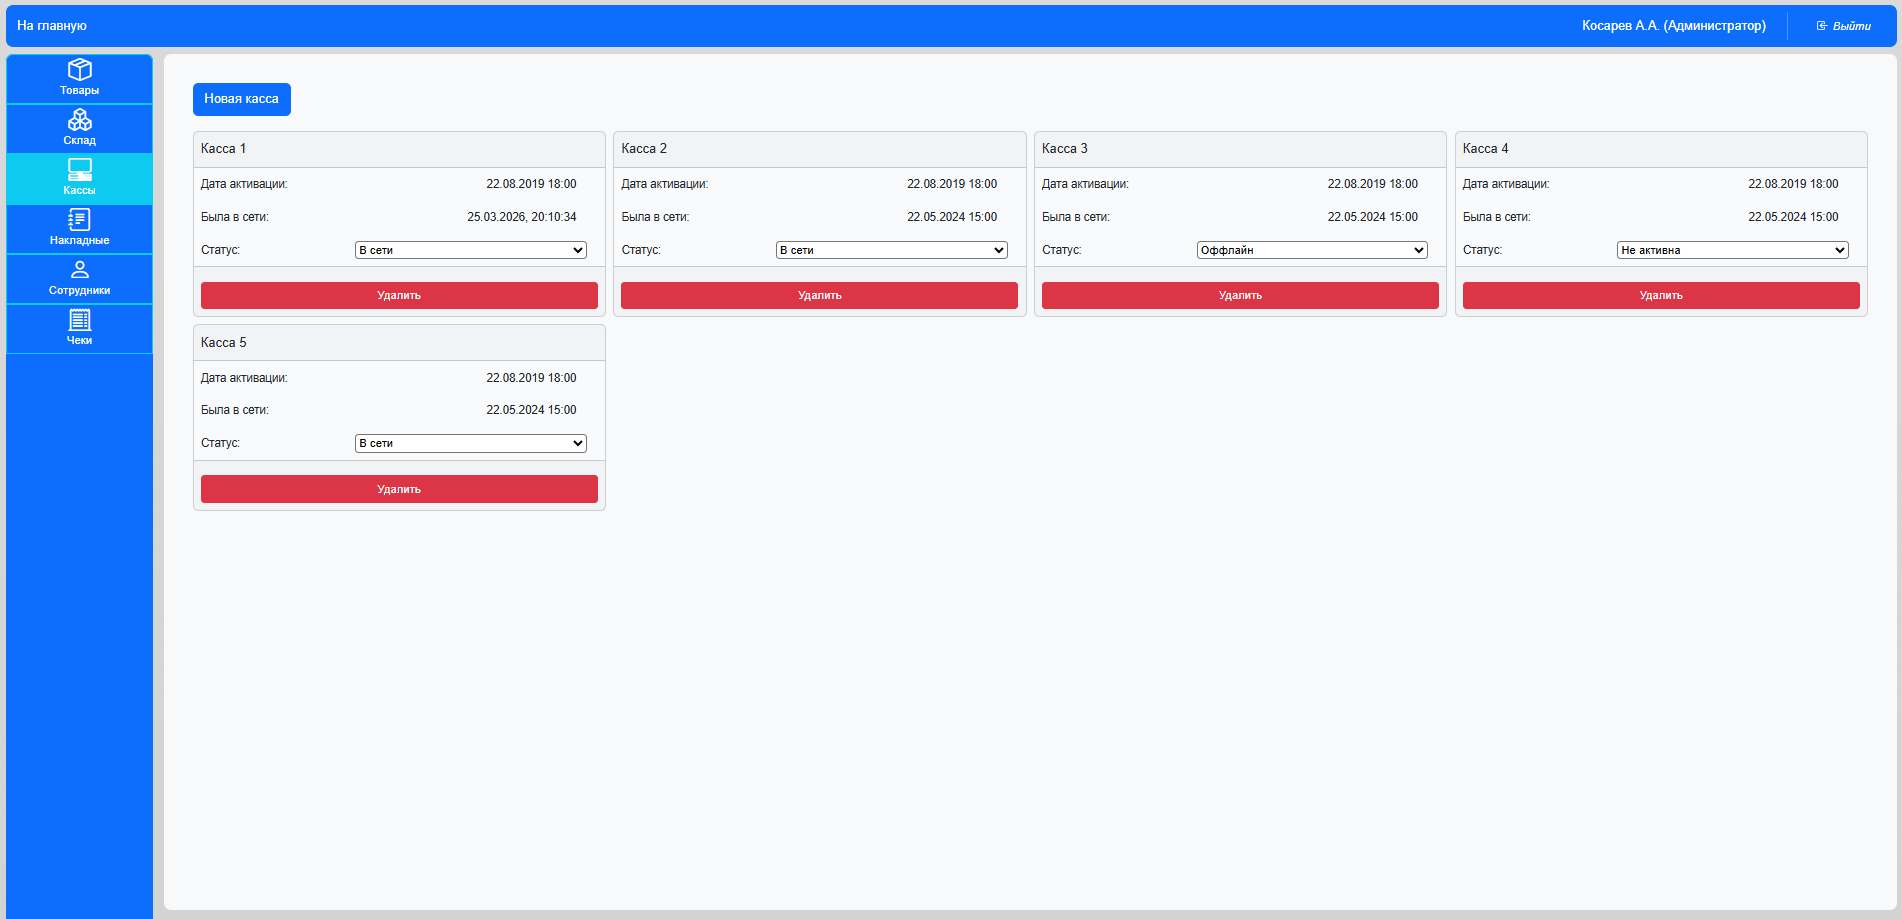
Task: Delete Касса 4 with Удалить button
Action: tap(1661, 295)
